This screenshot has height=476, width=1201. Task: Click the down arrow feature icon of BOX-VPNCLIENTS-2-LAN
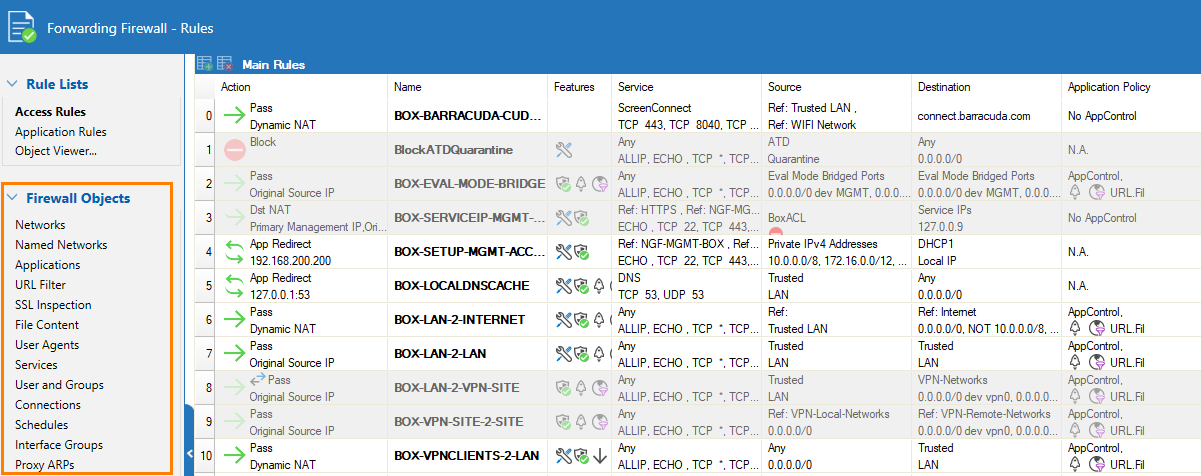(x=600, y=456)
